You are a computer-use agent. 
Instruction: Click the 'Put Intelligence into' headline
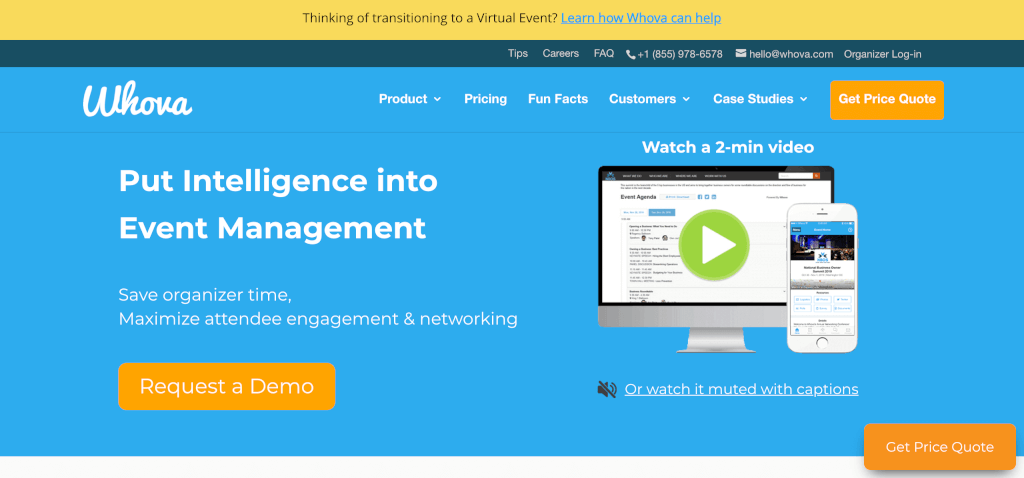pyautogui.click(x=278, y=181)
